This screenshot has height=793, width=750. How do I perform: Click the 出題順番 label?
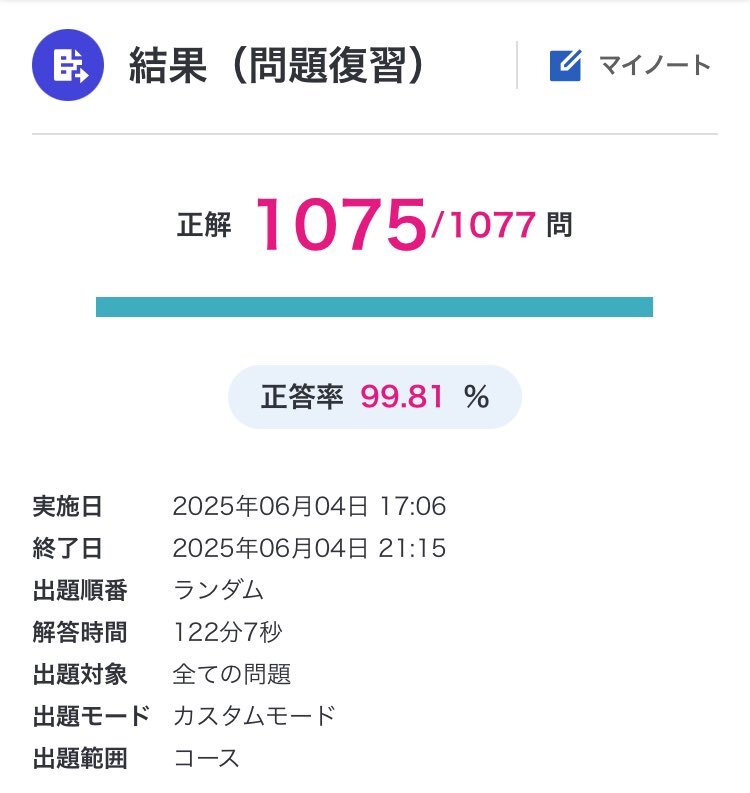[80, 590]
